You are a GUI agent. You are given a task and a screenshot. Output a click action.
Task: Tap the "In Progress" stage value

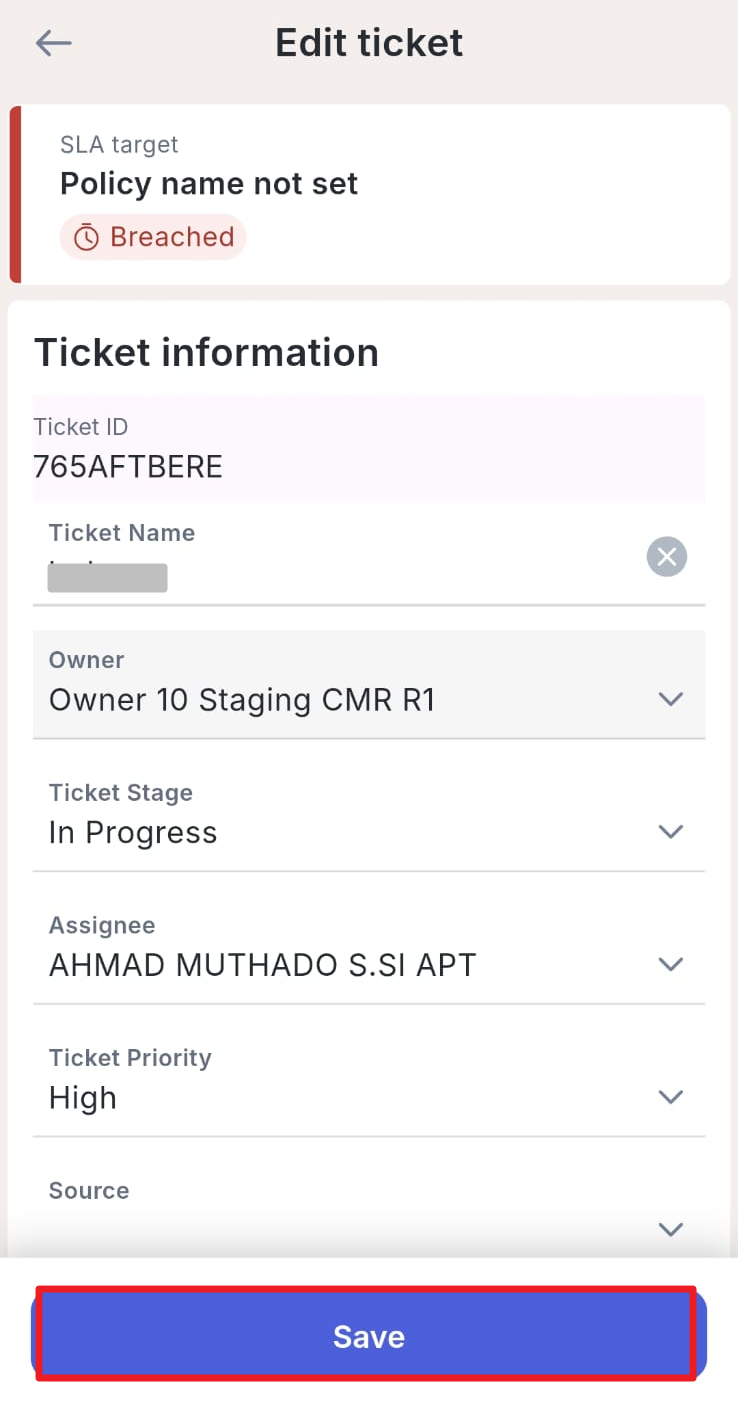pyautogui.click(x=133, y=833)
